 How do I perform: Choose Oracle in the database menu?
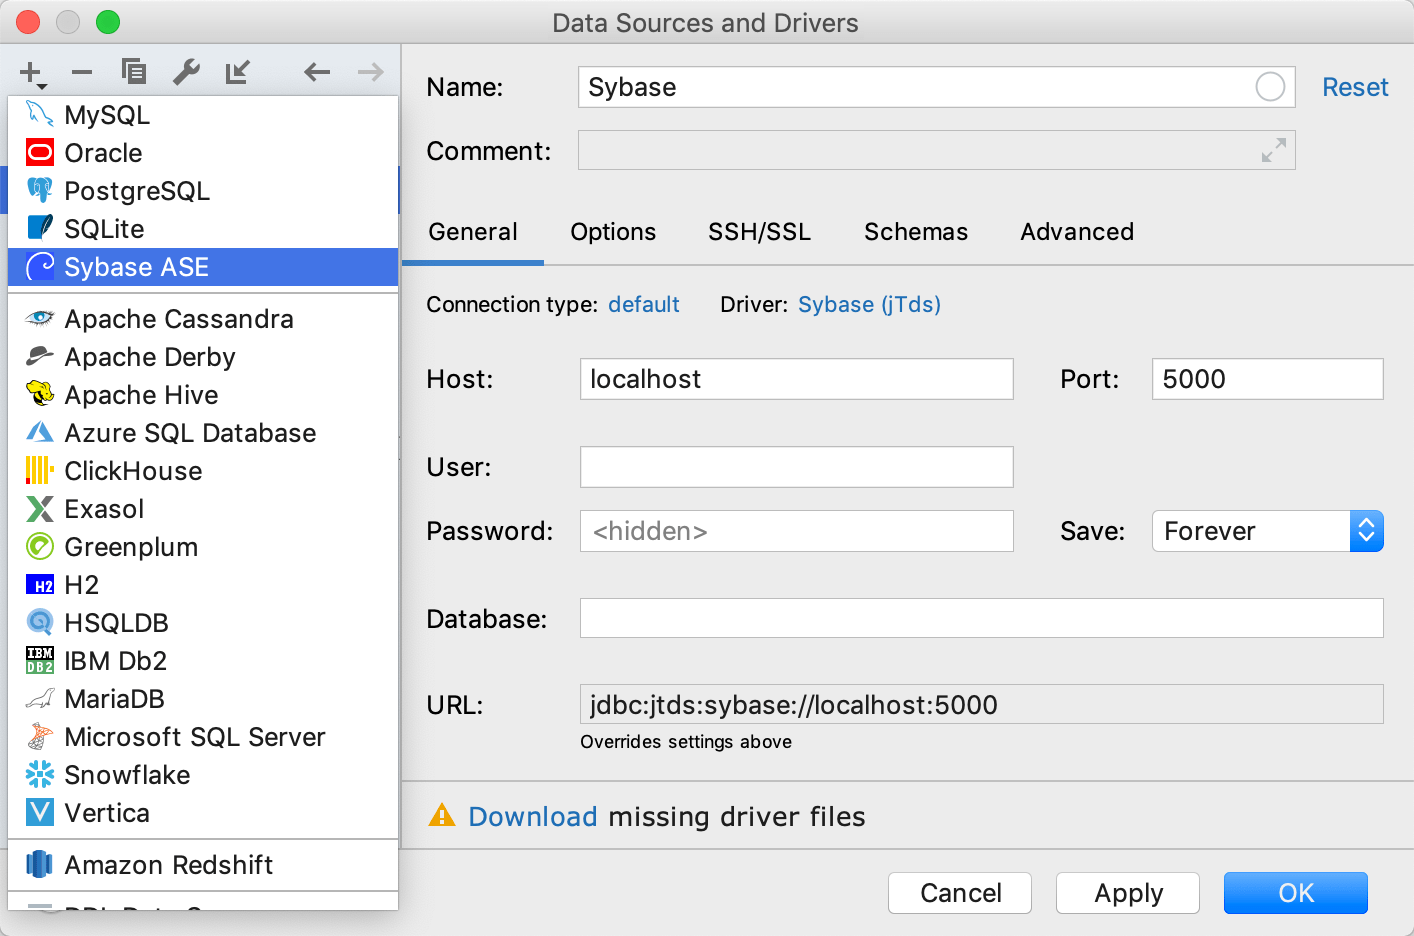click(203, 153)
